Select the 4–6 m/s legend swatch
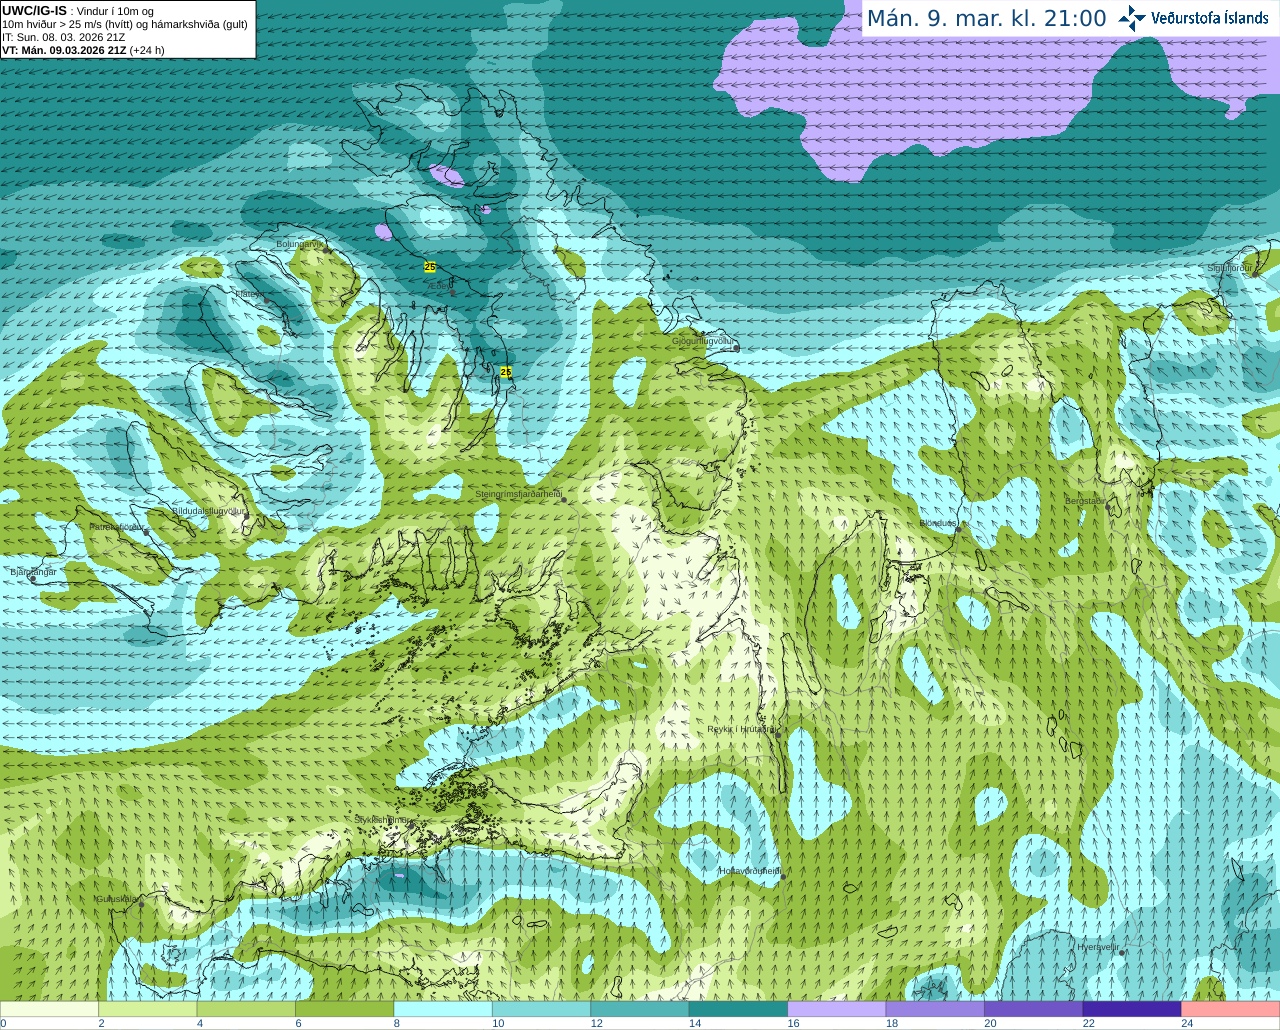The height and width of the screenshot is (1030, 1280). coord(246,1010)
